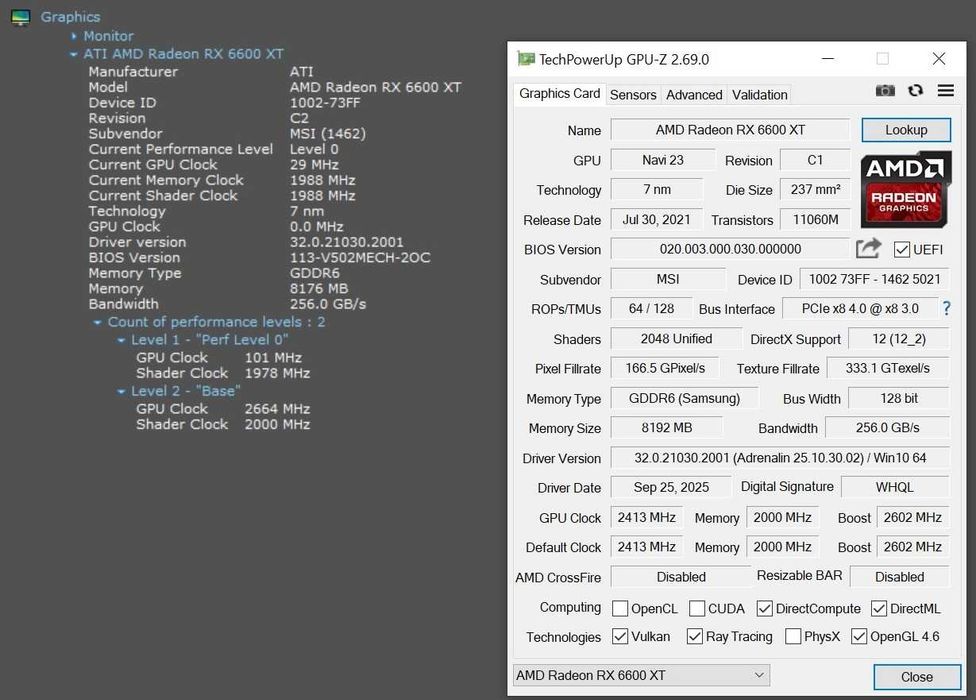Collapse the ATI AMD Radeon RX 6600 XT node
Viewport: 976px width, 700px height.
pos(73,54)
